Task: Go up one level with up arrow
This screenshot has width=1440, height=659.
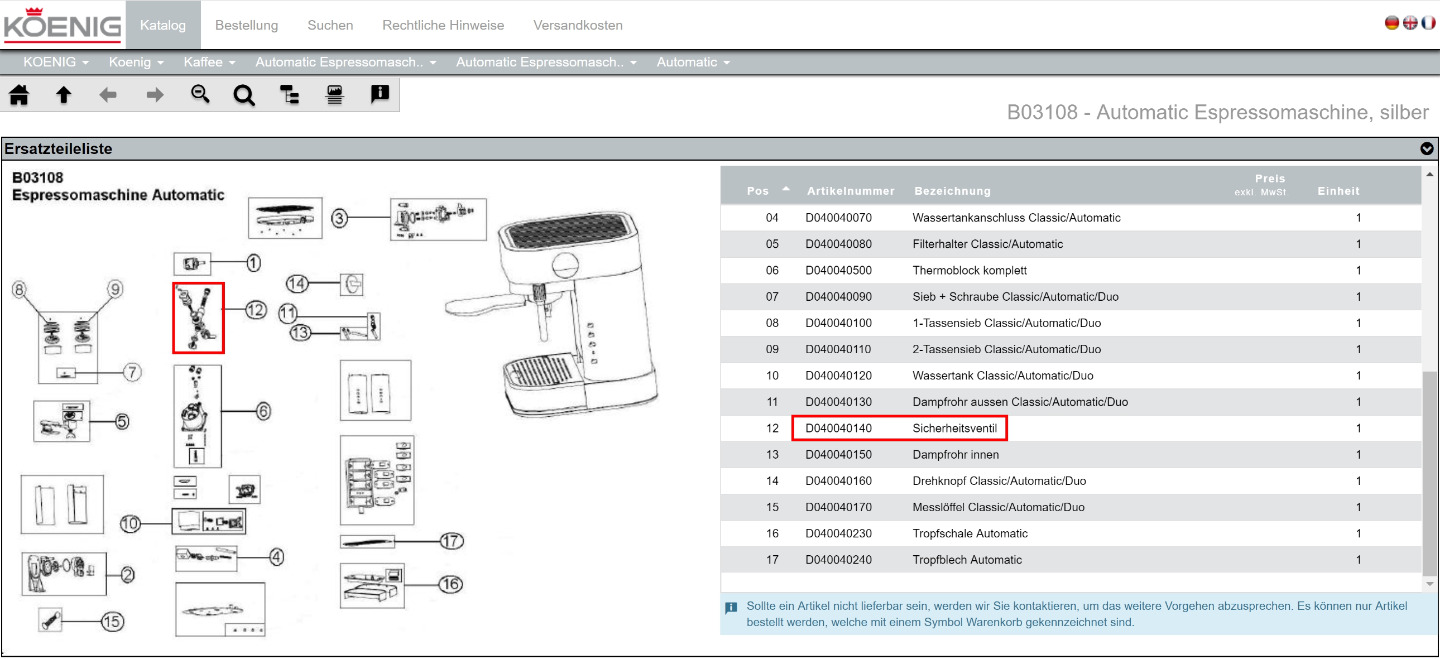Action: pos(64,95)
